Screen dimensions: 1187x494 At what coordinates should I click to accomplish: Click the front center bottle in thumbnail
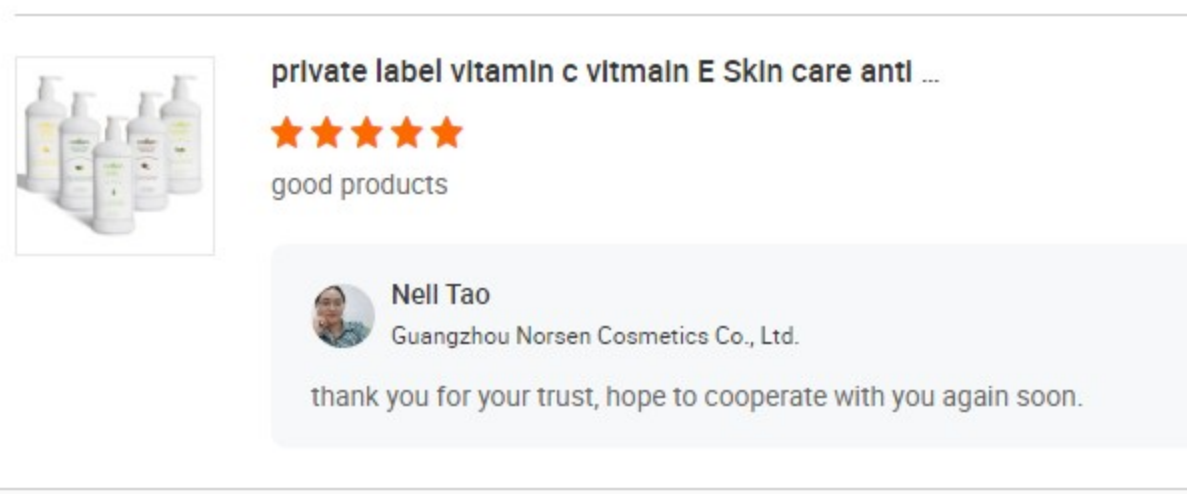coord(113,180)
